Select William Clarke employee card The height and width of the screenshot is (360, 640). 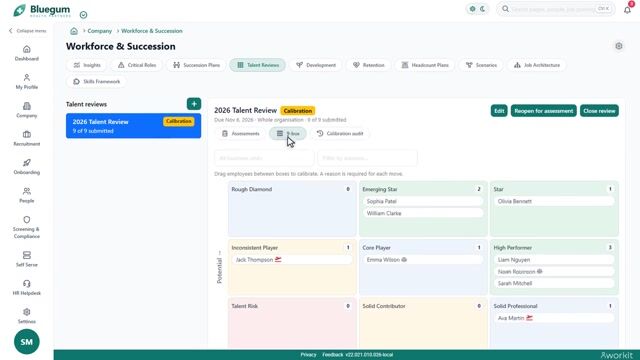422,213
